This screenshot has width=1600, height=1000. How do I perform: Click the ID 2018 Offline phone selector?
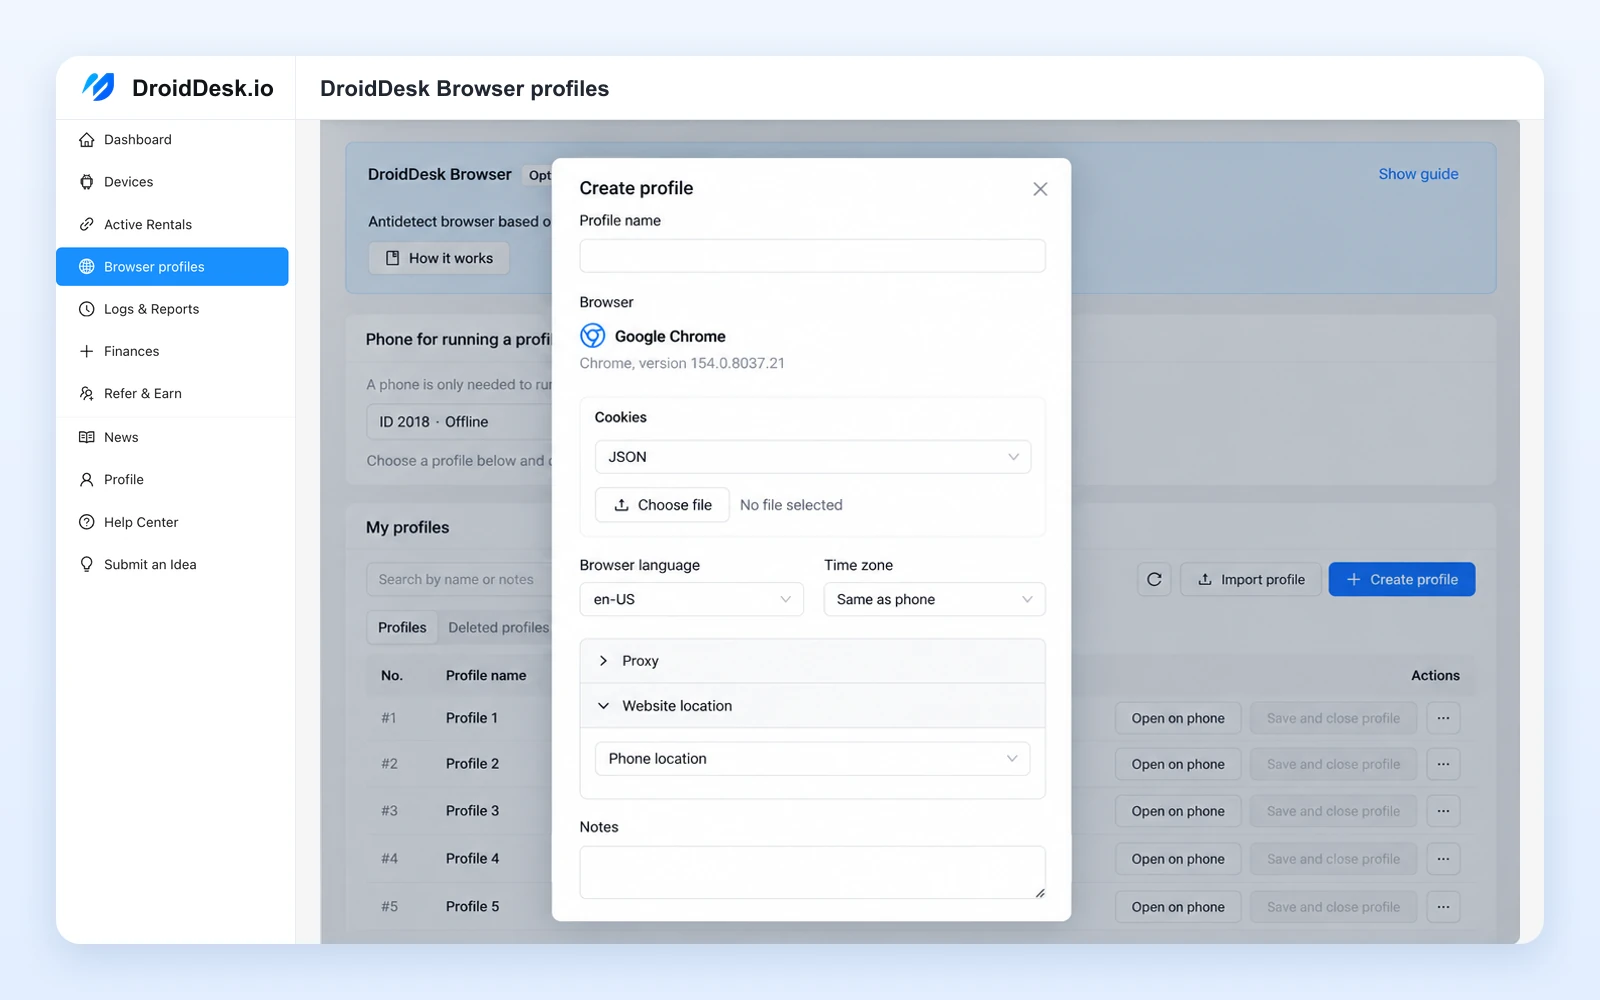pos(460,422)
